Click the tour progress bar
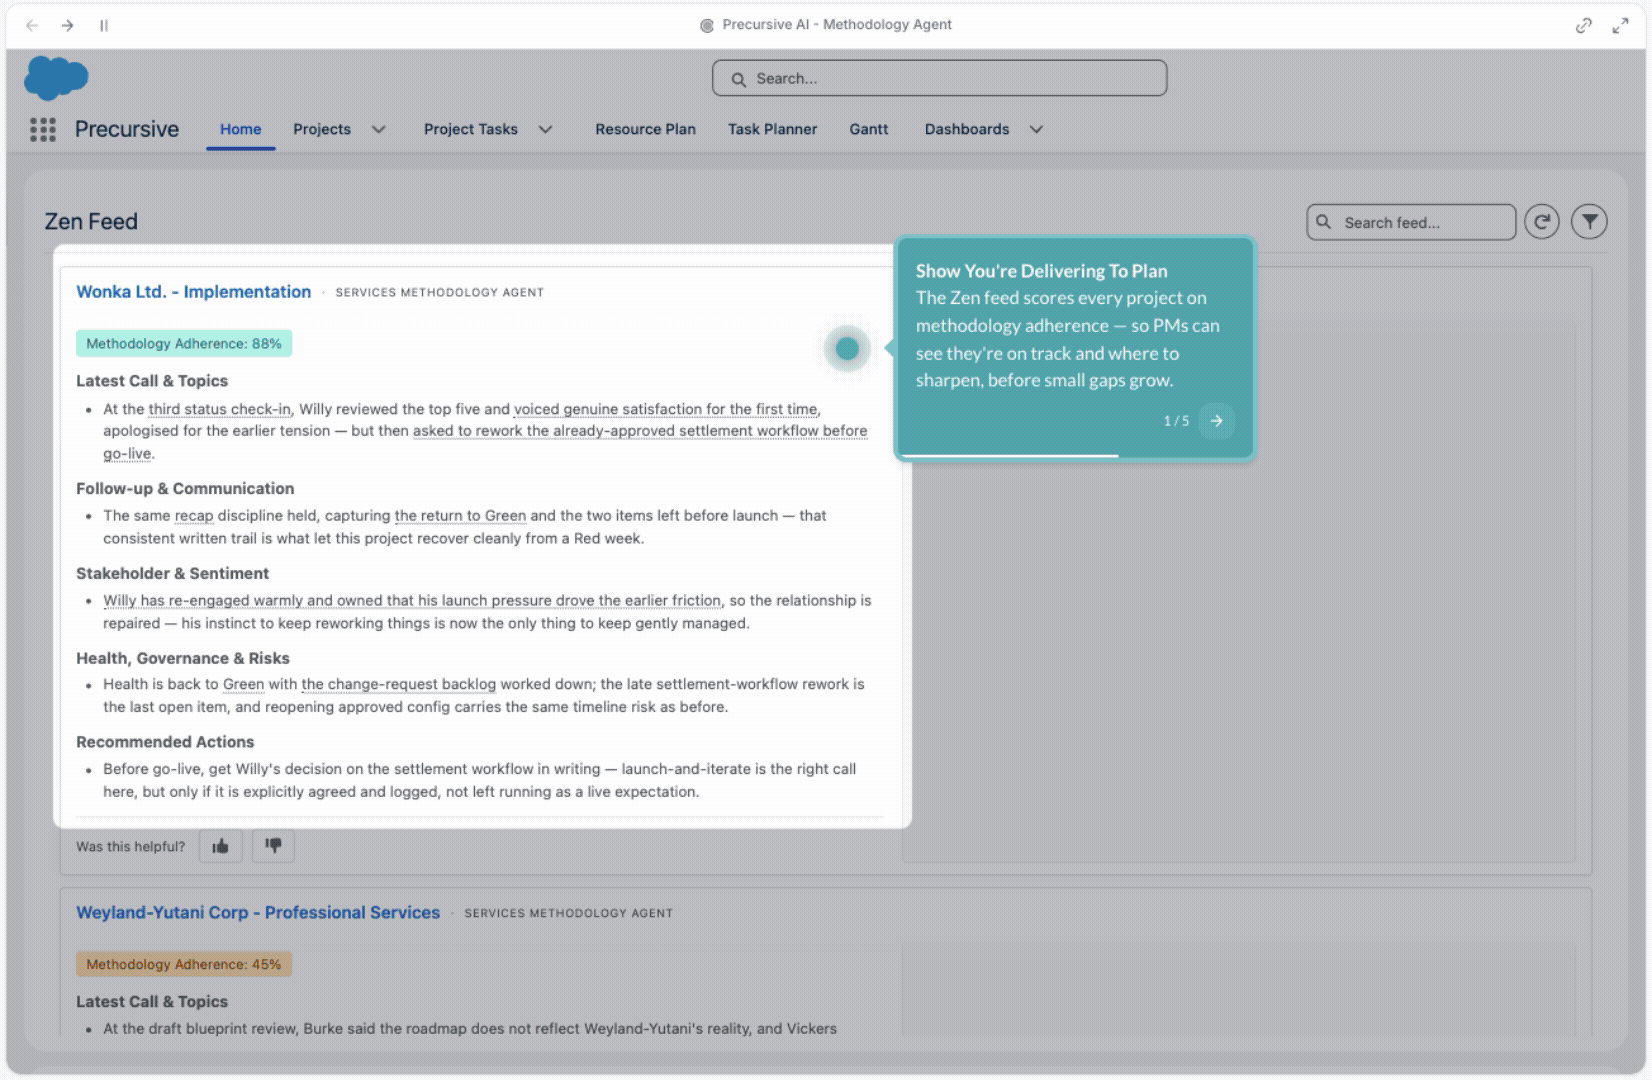The width and height of the screenshot is (1652, 1080). [x=1074, y=456]
